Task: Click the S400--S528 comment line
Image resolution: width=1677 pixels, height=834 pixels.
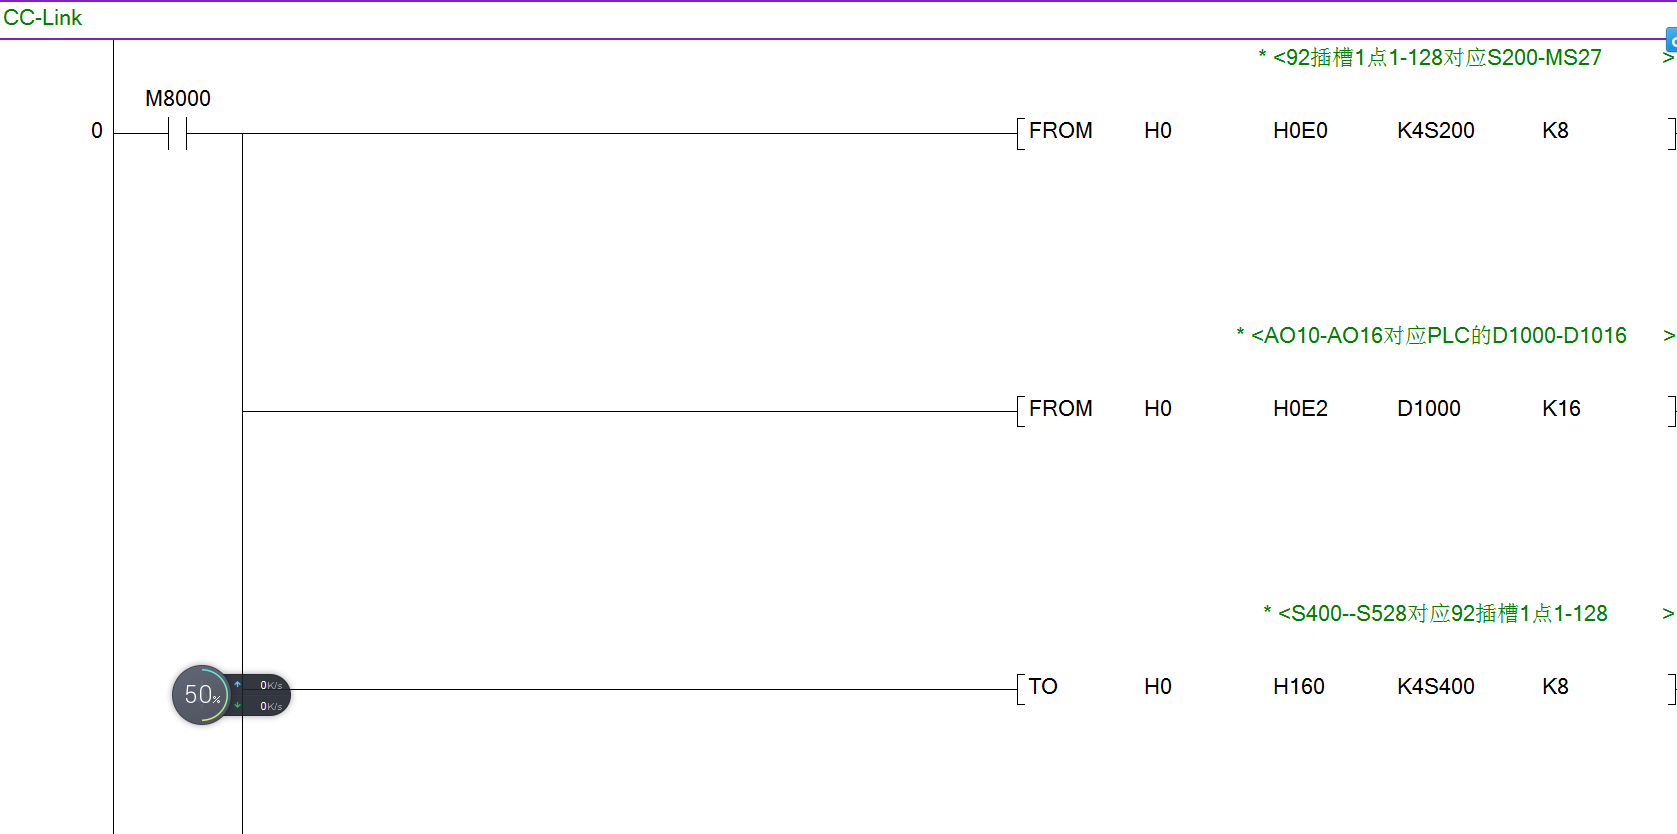Action: (1442, 614)
